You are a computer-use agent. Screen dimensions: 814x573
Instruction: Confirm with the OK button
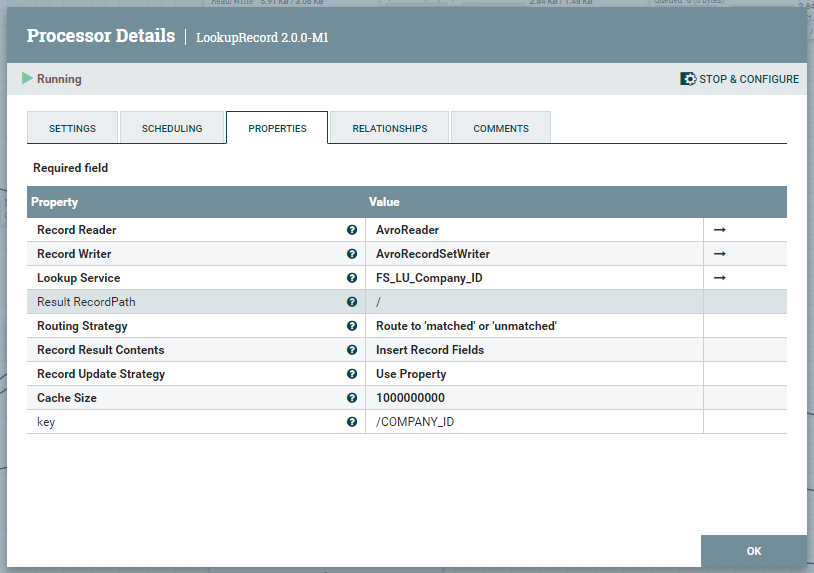pyautogui.click(x=754, y=551)
